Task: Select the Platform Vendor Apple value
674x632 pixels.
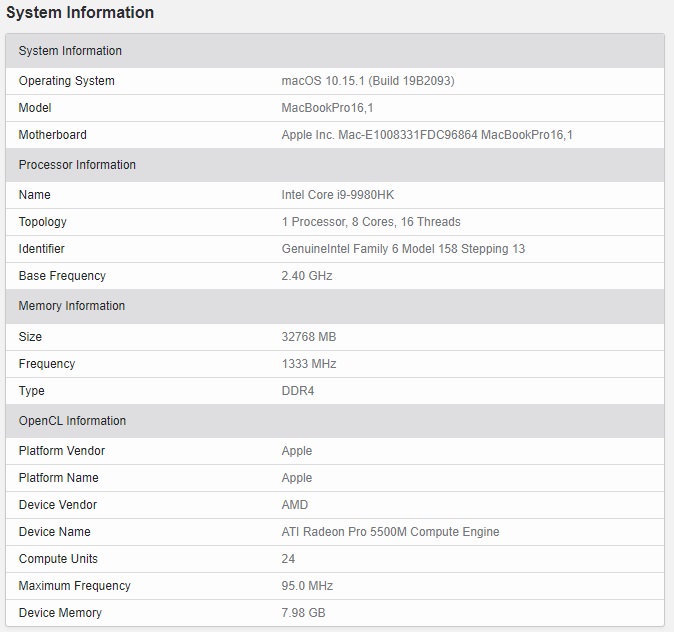Action: tap(297, 451)
